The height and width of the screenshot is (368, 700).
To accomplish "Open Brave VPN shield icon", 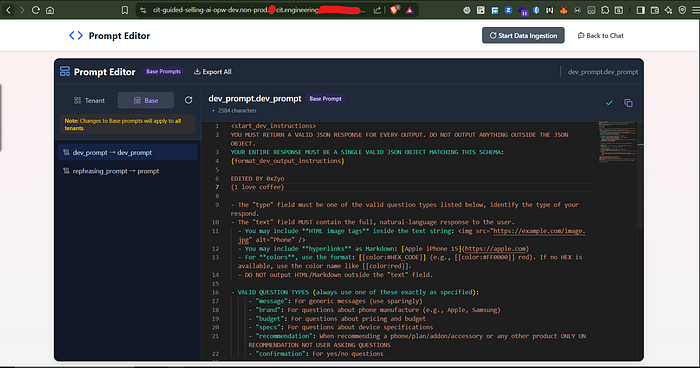I will click(682, 10).
